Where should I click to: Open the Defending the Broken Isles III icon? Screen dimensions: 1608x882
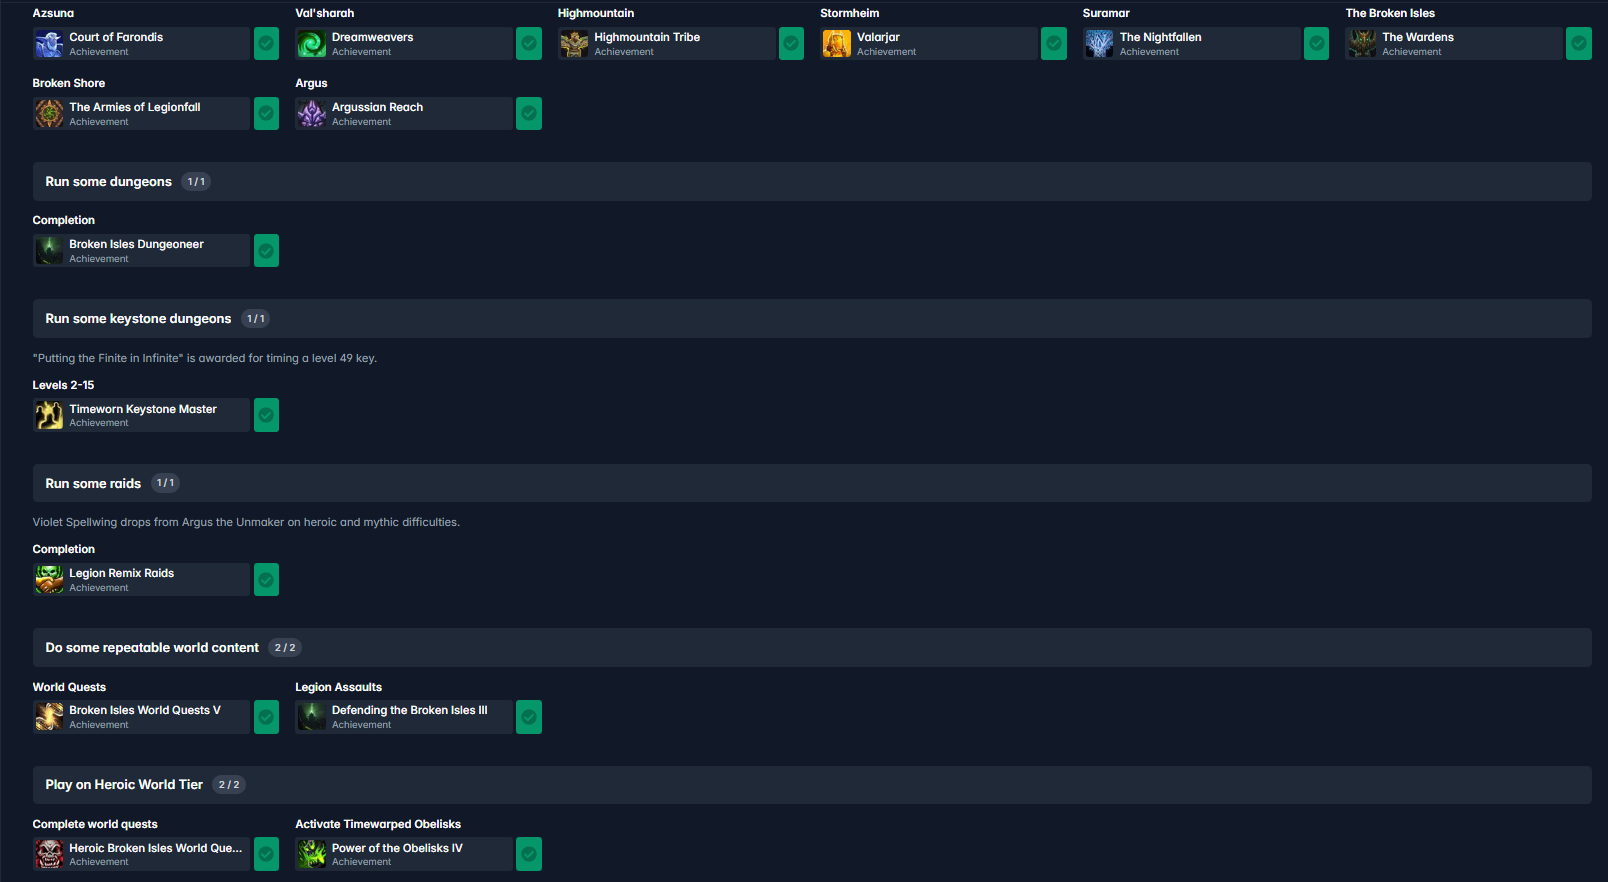click(312, 717)
